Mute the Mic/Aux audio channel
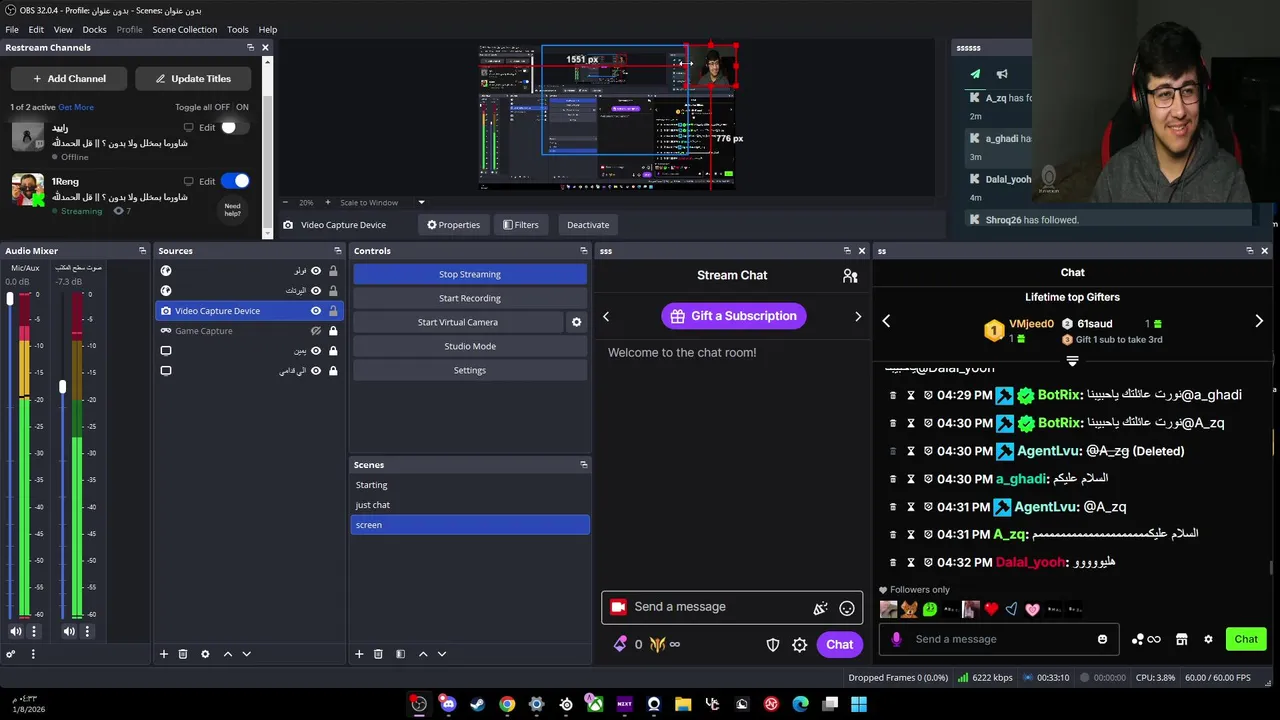The height and width of the screenshot is (720, 1280). 16,631
